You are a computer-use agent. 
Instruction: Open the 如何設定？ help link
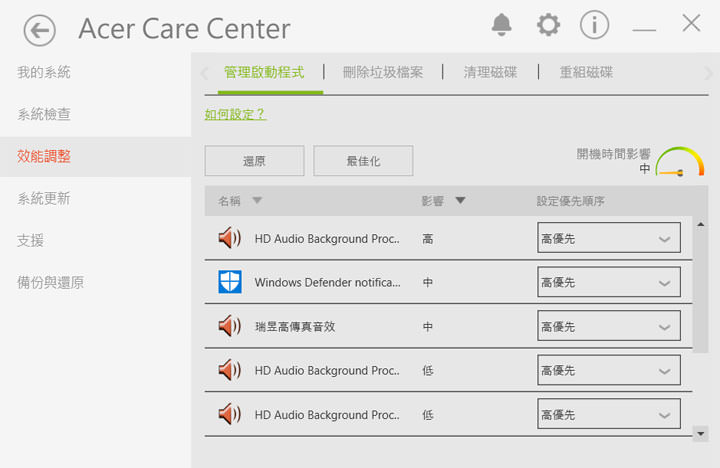(x=235, y=114)
